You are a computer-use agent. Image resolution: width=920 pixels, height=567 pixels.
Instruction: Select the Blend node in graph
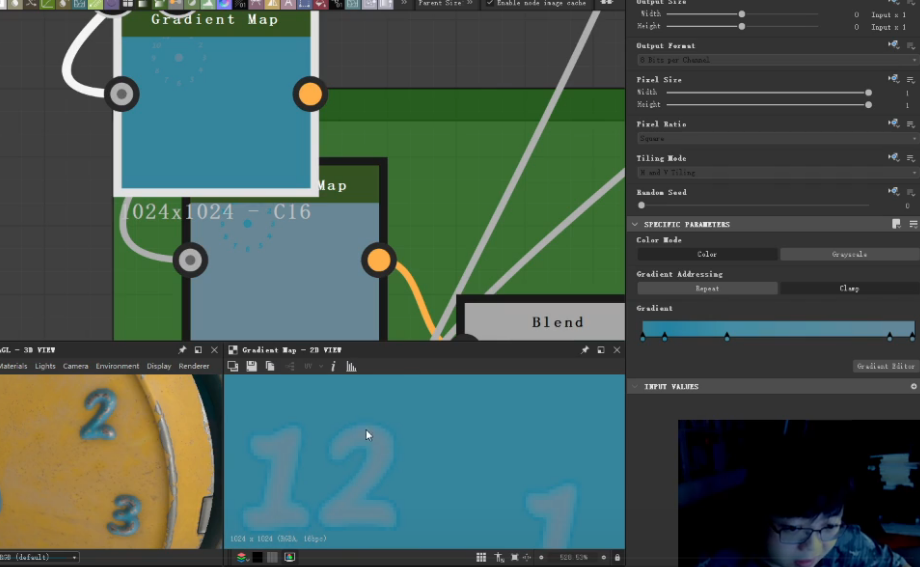tap(543, 319)
